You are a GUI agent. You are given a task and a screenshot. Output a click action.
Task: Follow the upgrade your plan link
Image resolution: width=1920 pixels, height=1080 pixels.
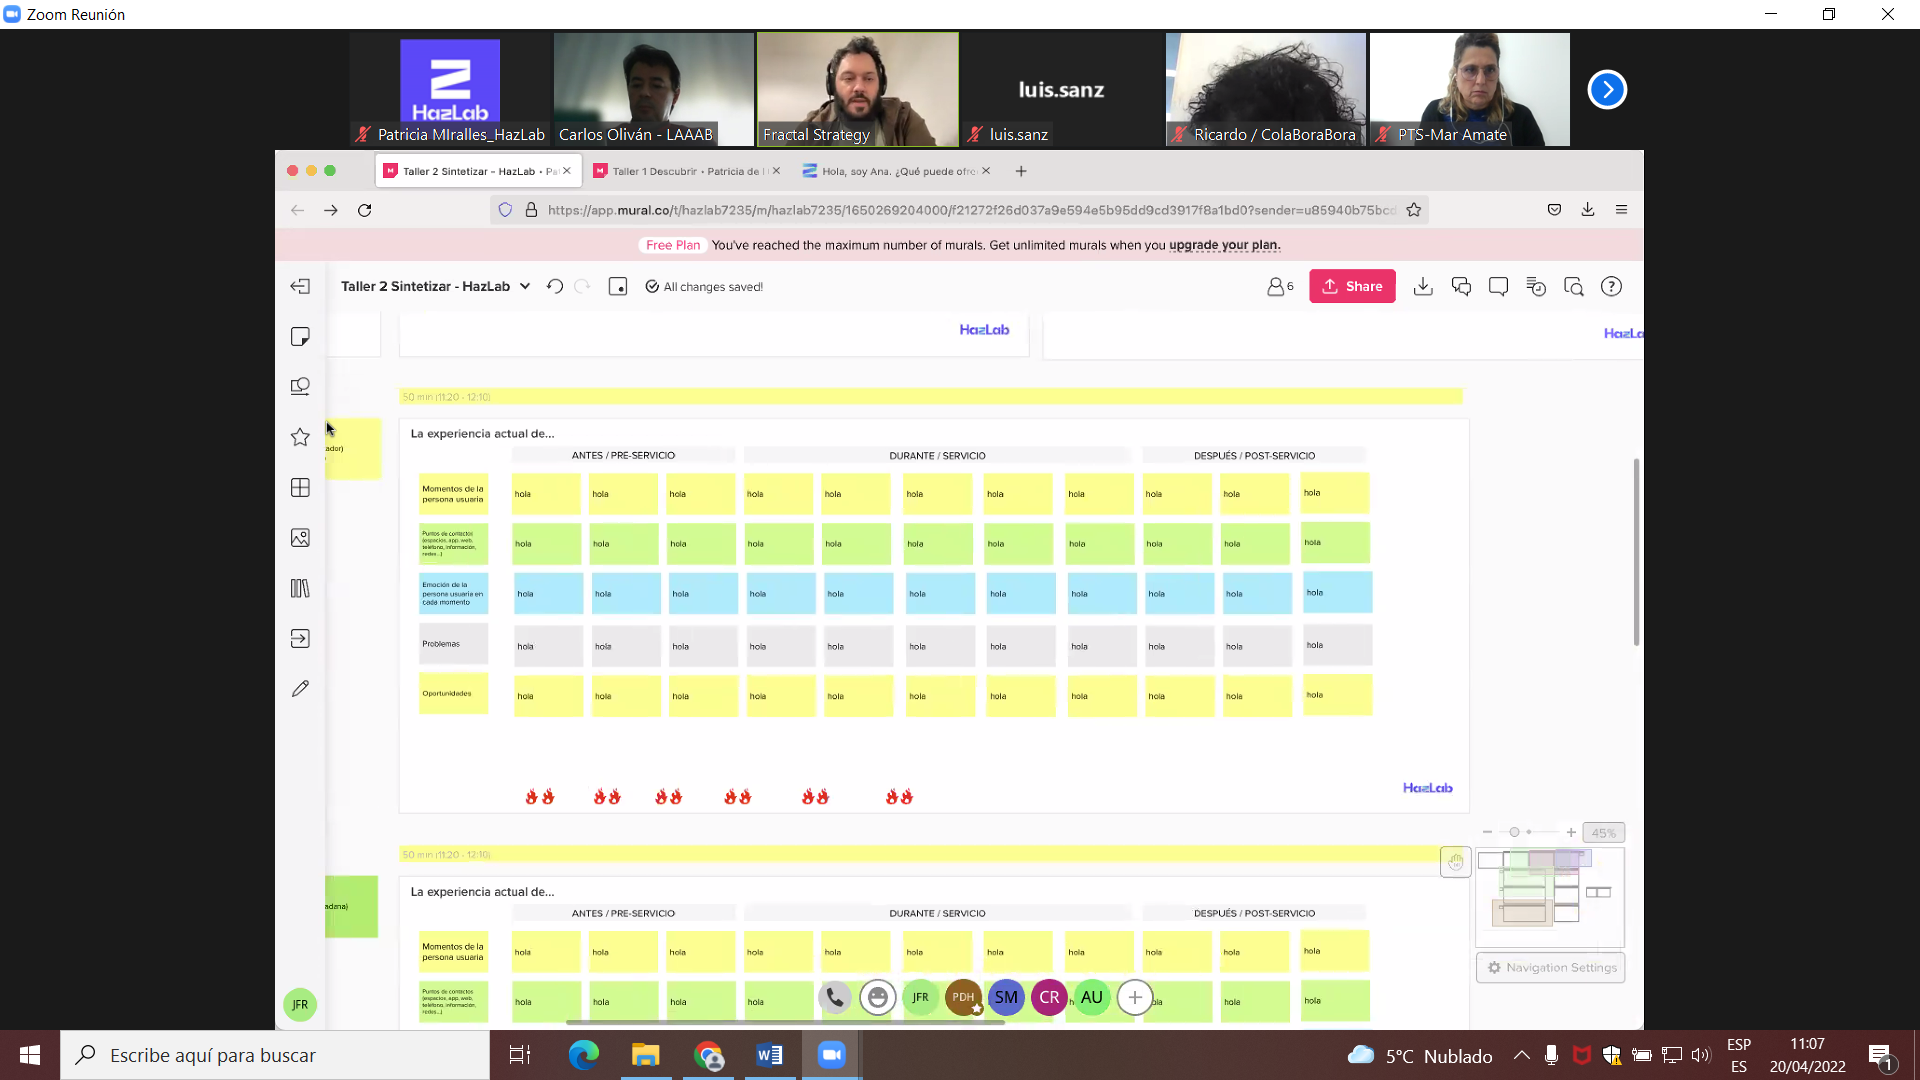point(1224,245)
